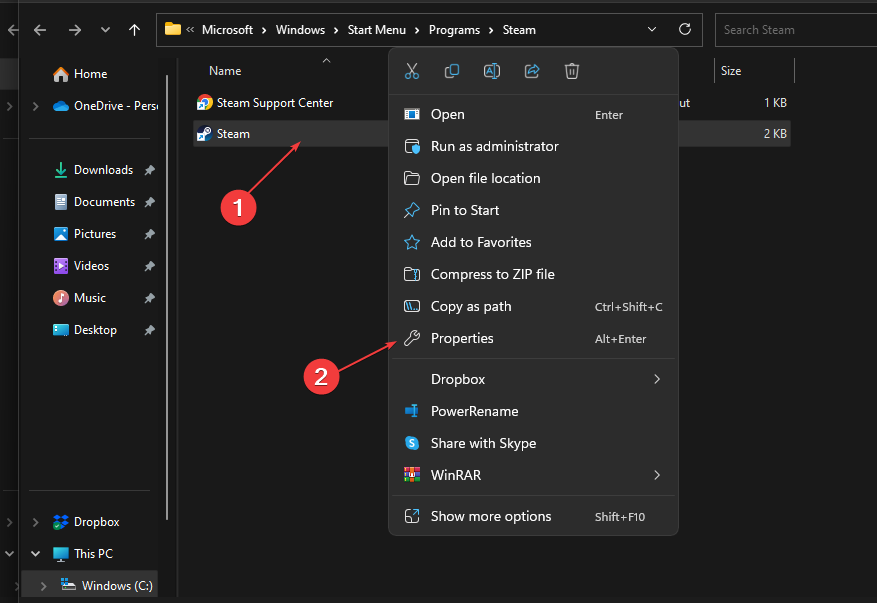Click the Copy icon in context menu
The width and height of the screenshot is (877, 603).
451,71
